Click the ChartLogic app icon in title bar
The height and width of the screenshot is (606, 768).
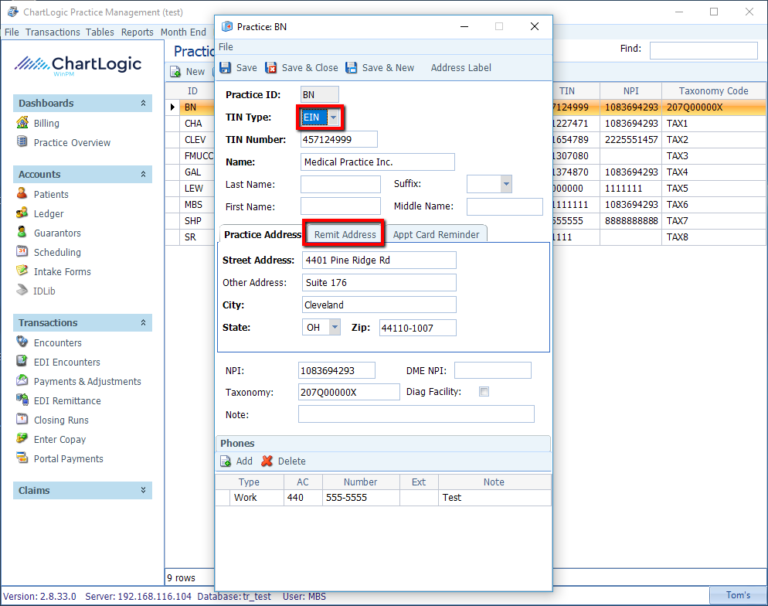13,12
